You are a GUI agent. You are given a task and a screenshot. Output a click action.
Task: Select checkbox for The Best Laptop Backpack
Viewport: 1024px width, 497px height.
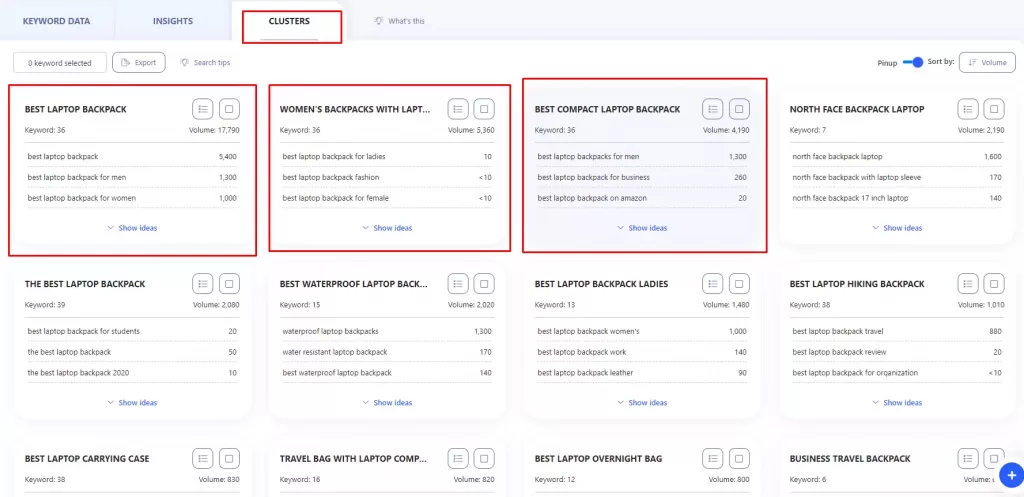229,283
